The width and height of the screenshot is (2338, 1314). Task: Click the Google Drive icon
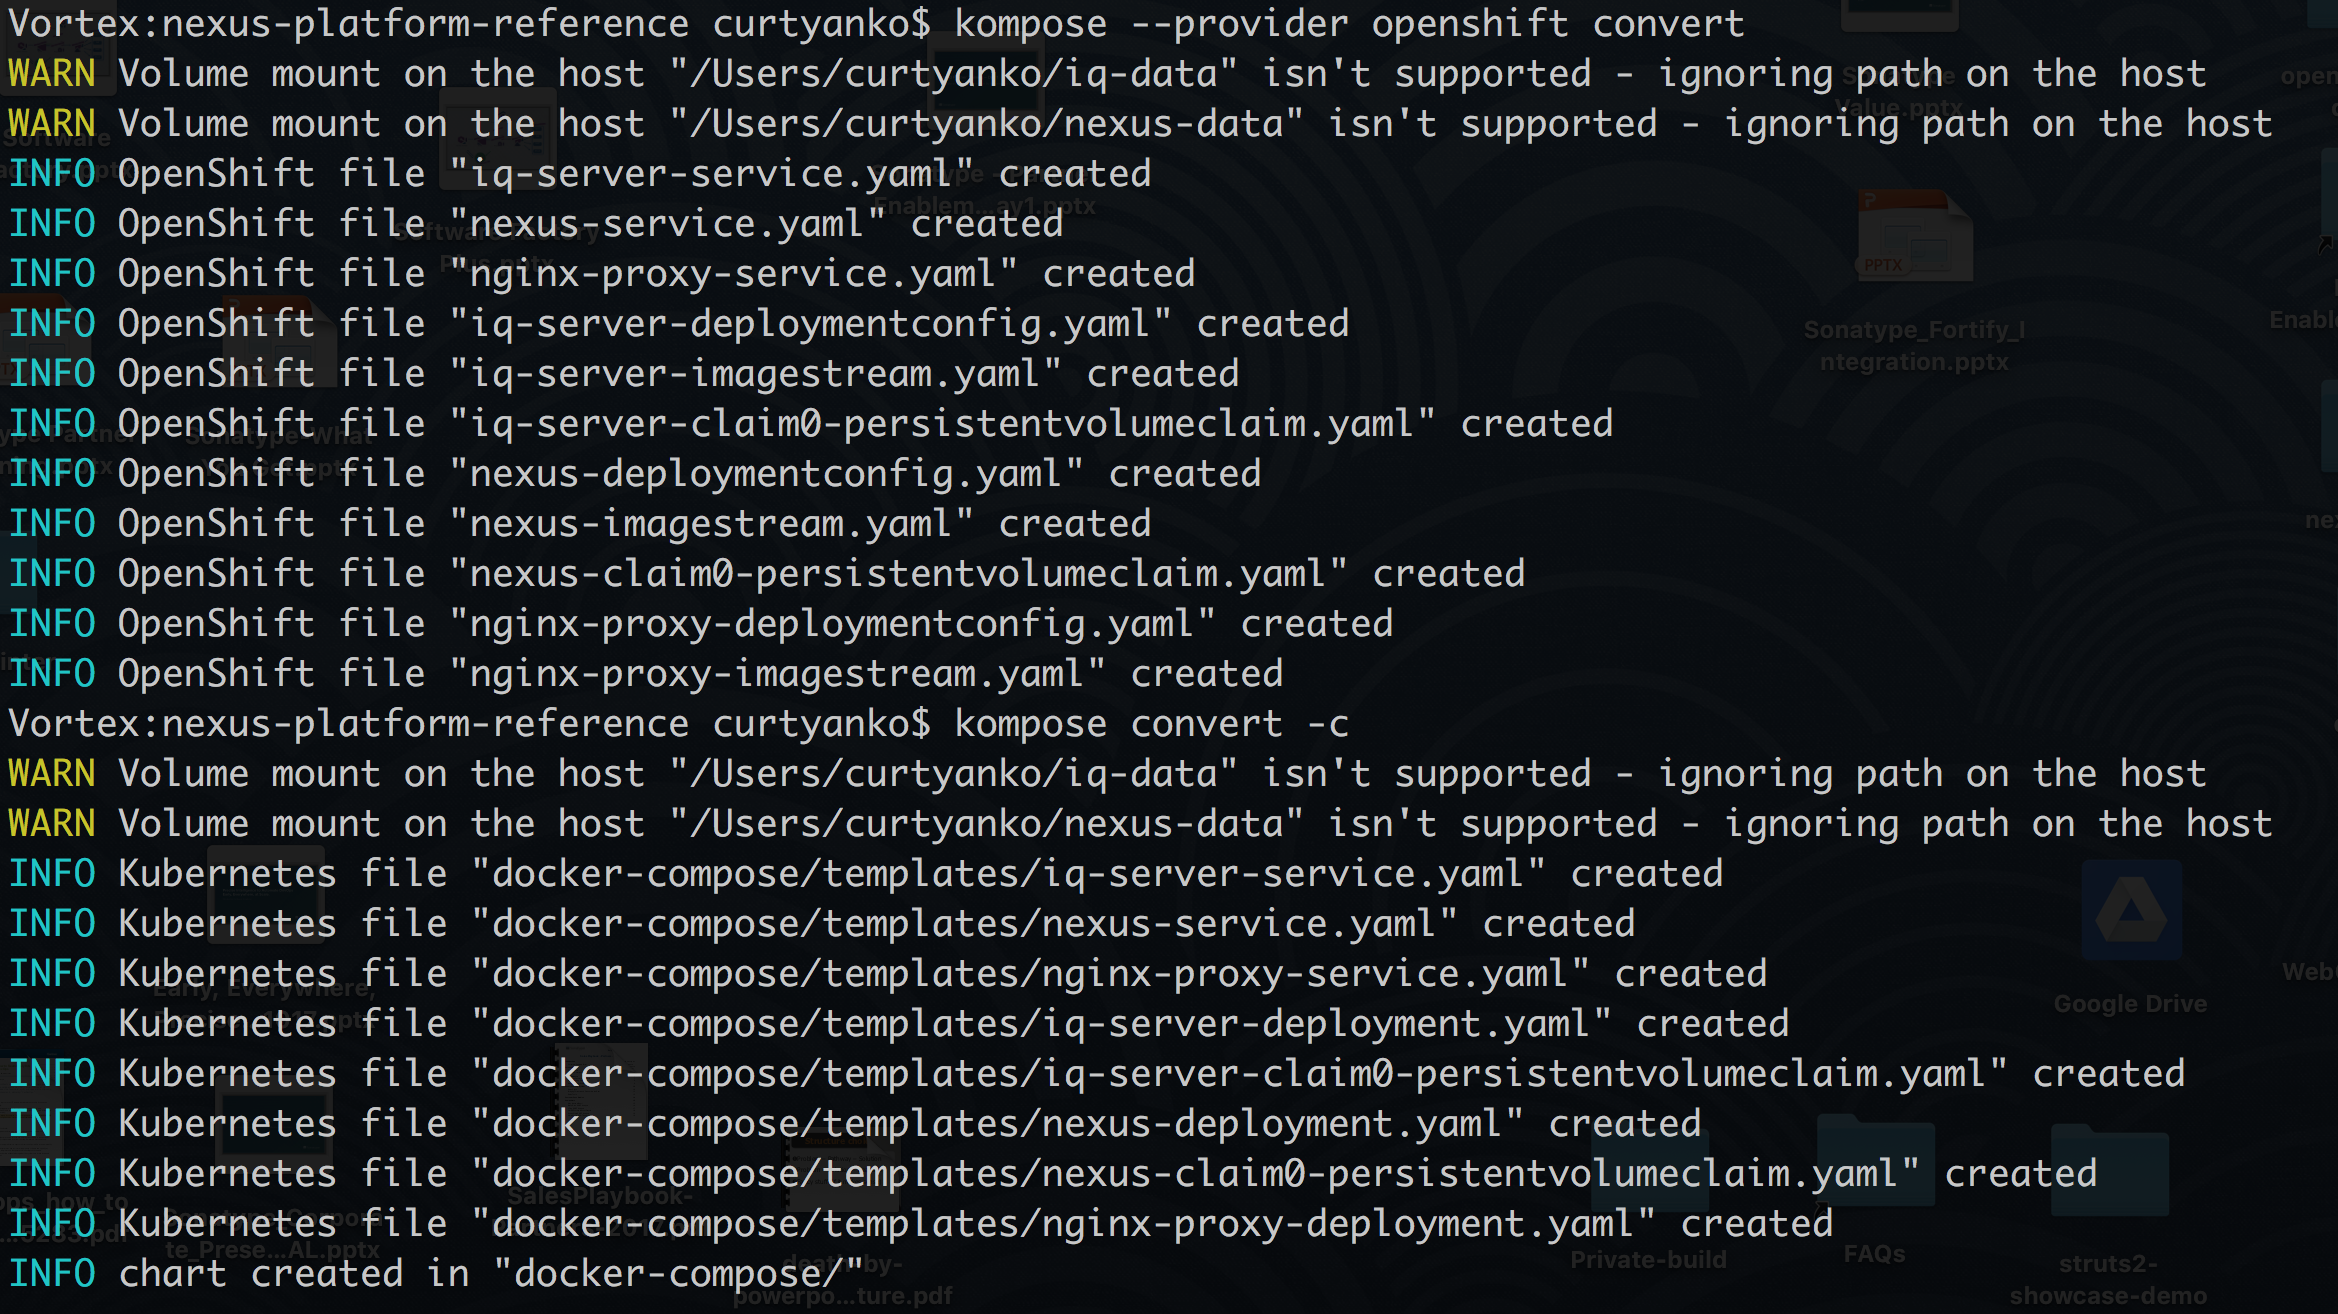2130,912
